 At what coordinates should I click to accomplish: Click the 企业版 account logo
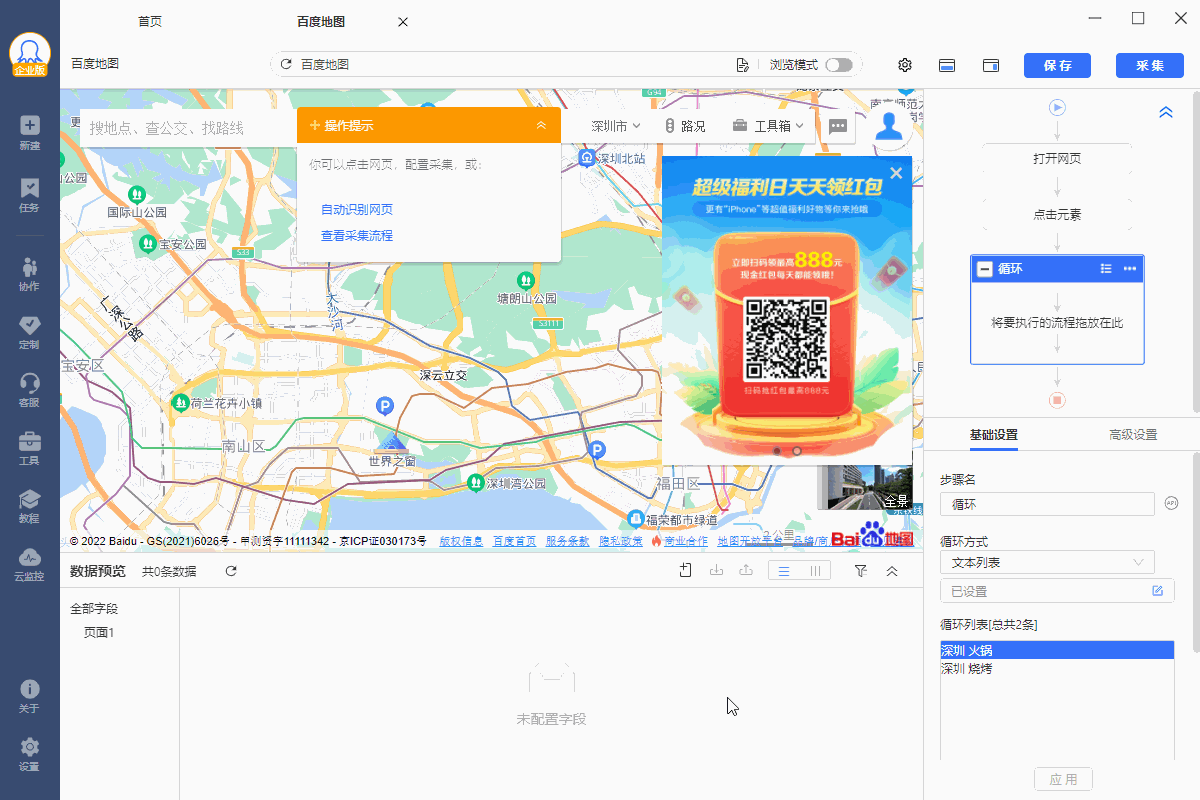30,56
